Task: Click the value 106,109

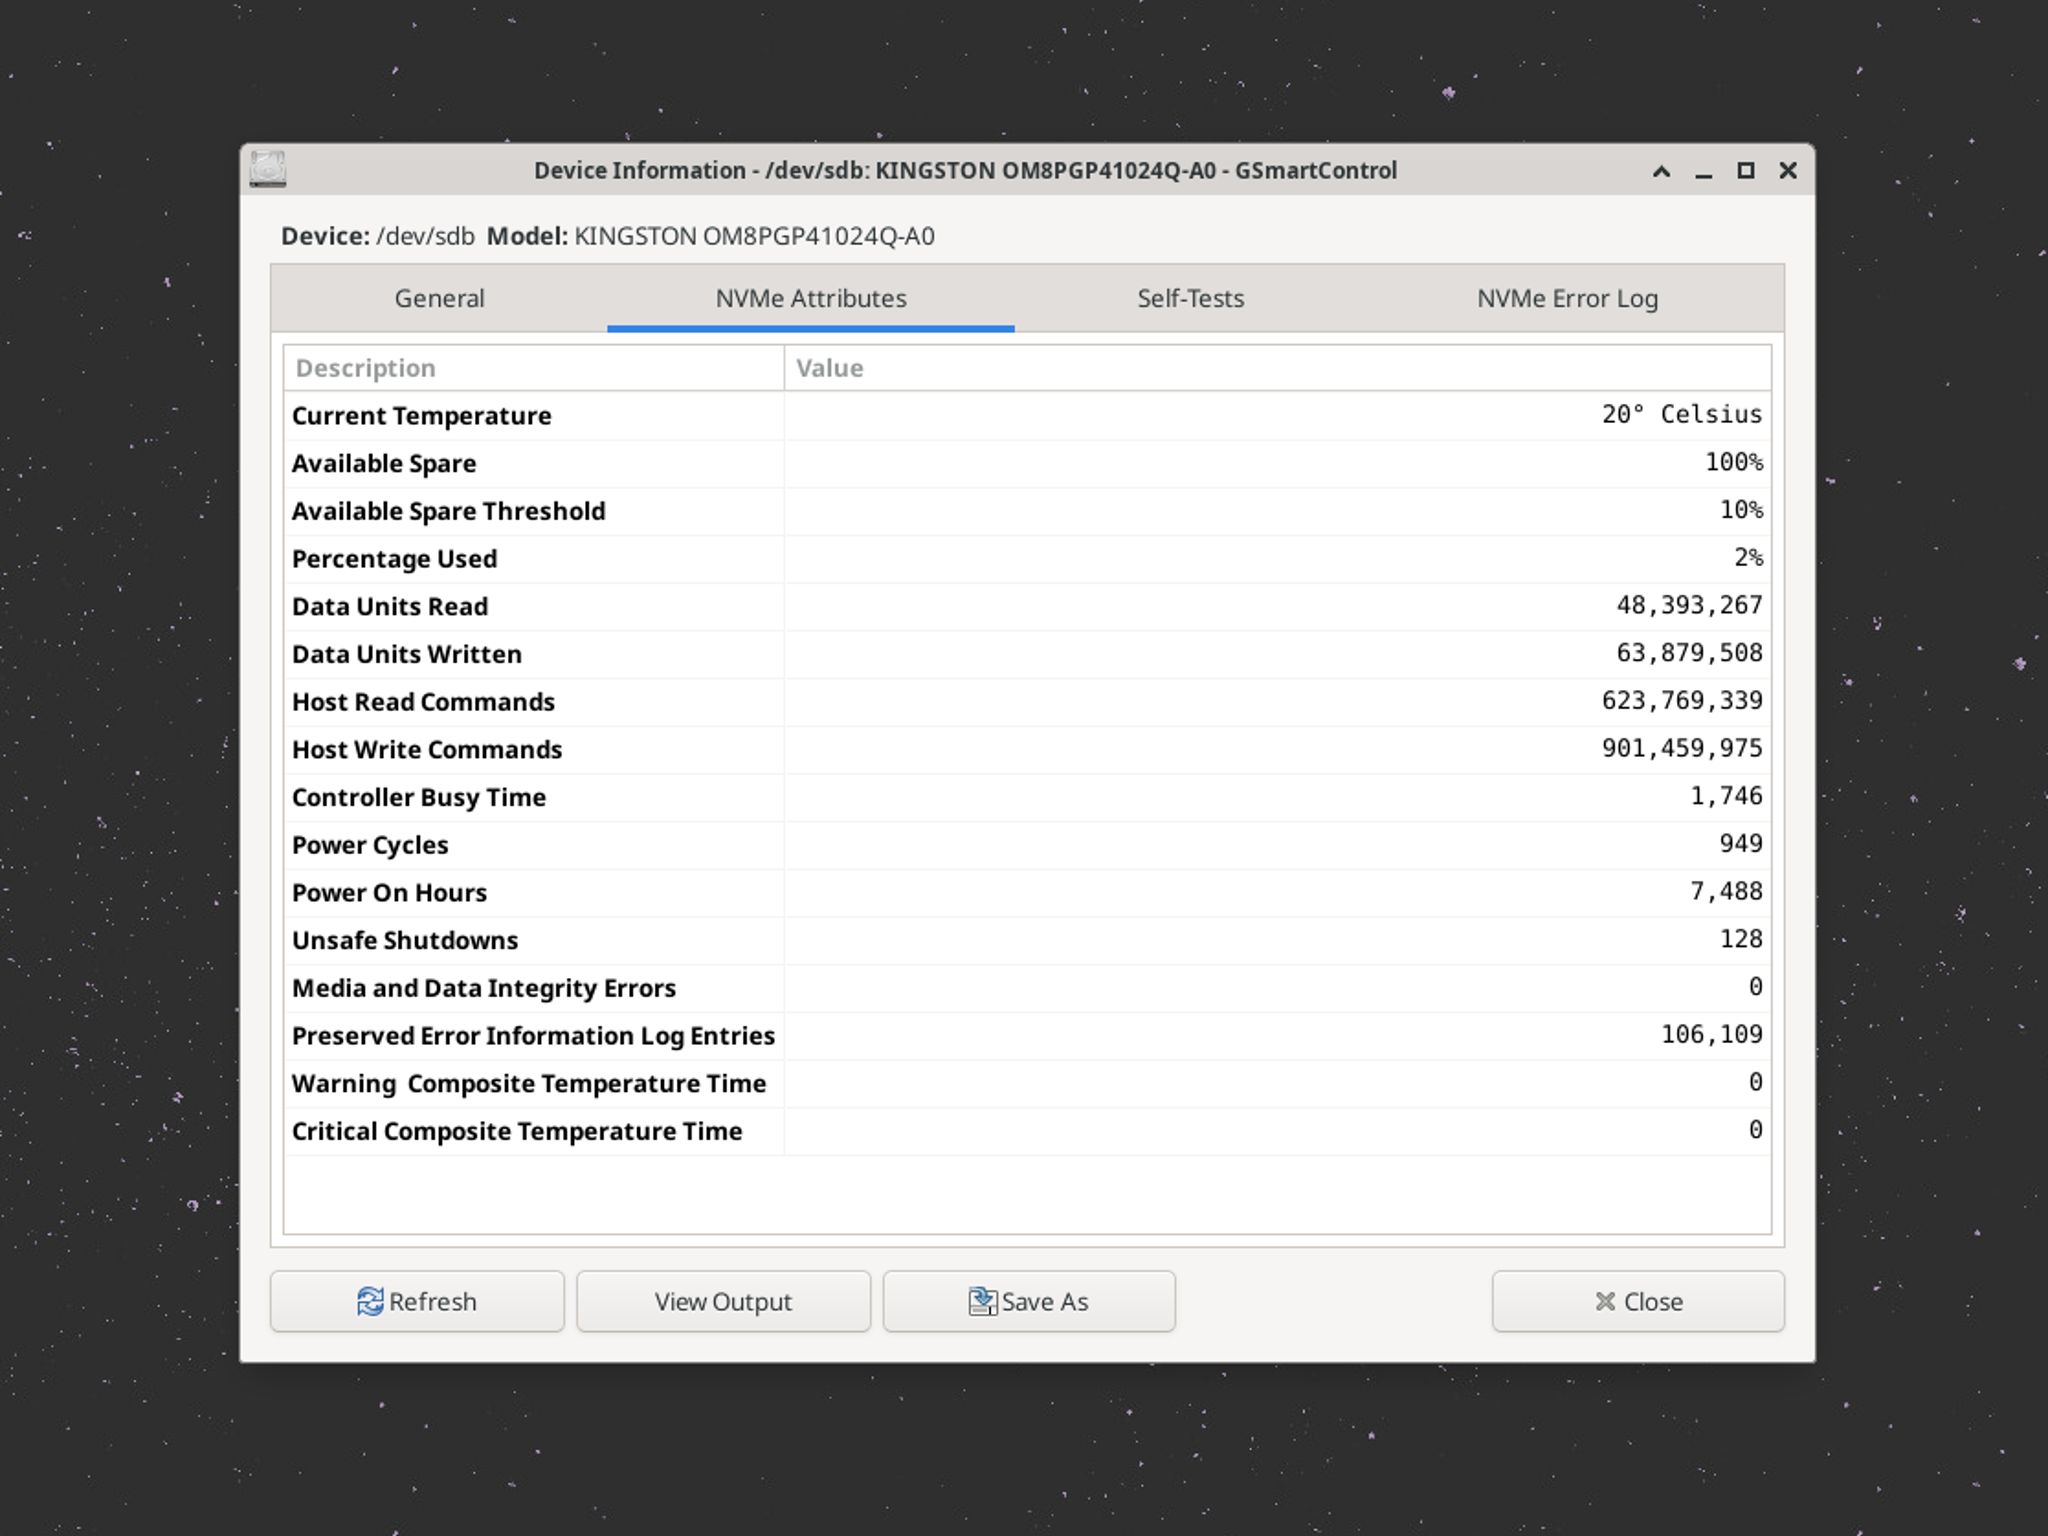Action: [1712, 1034]
